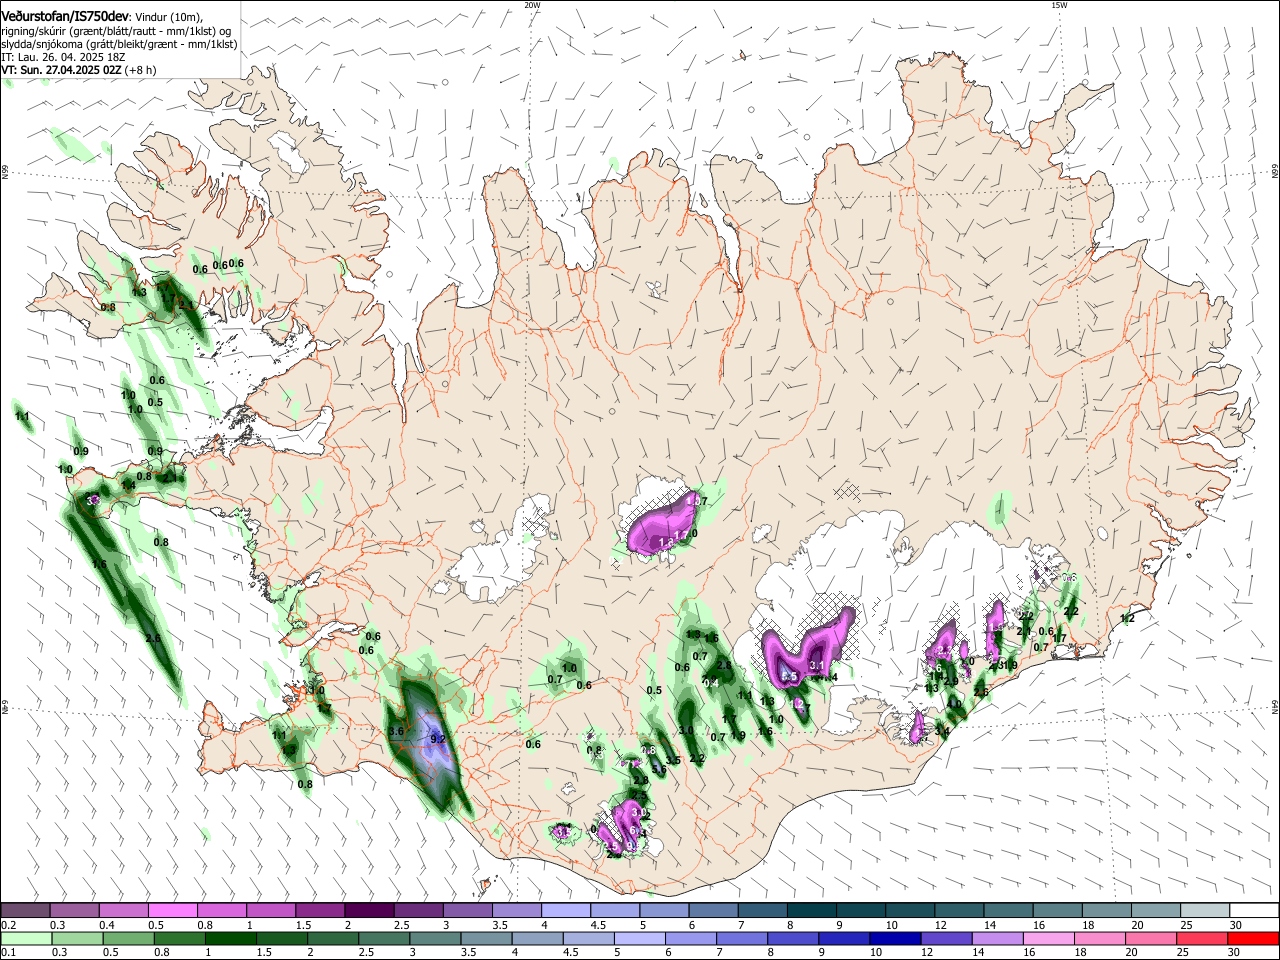Click the '25' label in the upper legend row
The width and height of the screenshot is (1280, 960).
pyautogui.click(x=1186, y=925)
